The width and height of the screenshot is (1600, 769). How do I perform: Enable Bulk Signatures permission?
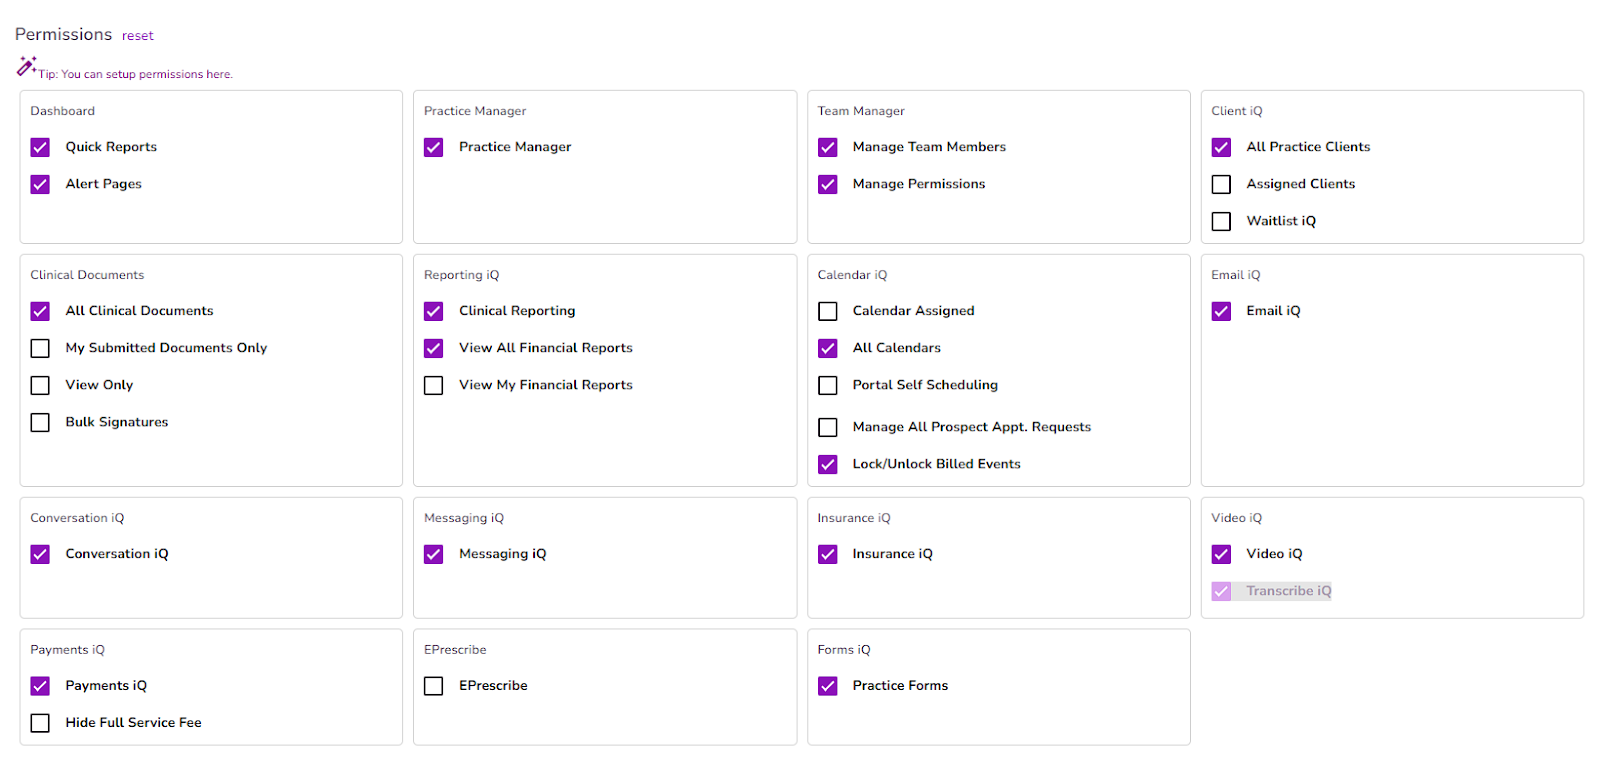pyautogui.click(x=40, y=422)
